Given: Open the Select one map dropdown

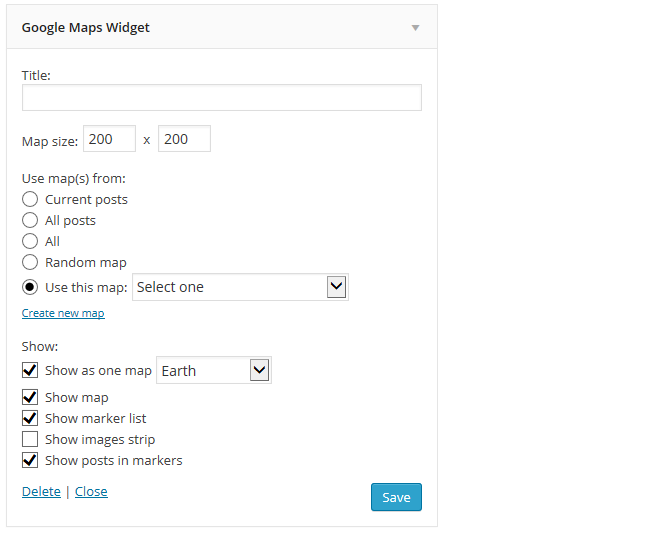Looking at the screenshot, I should click(240, 287).
